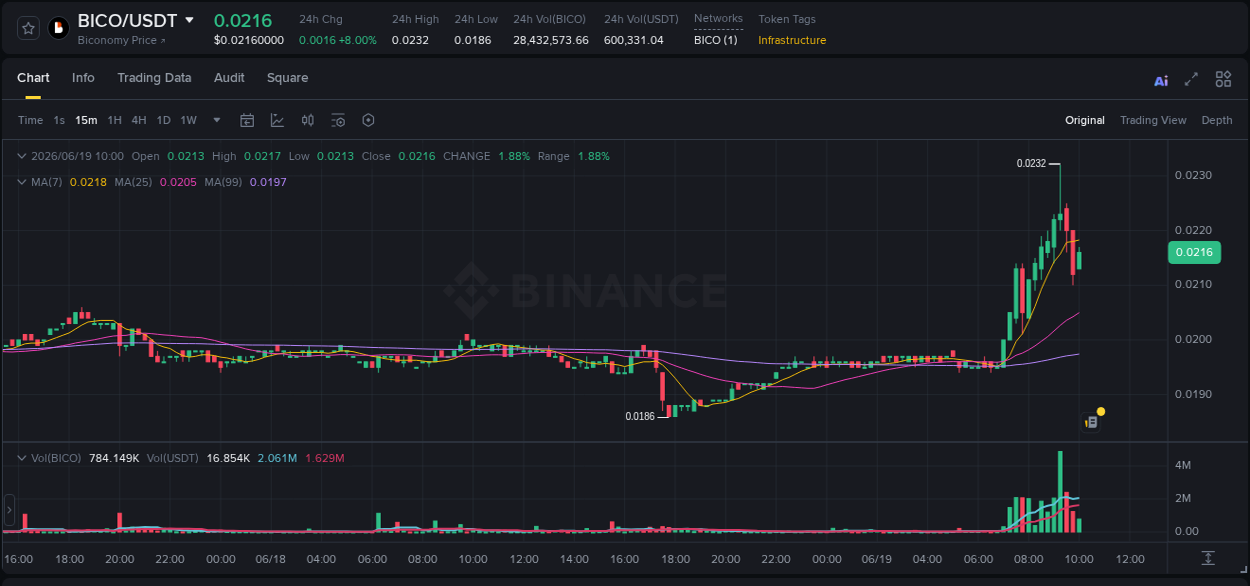
Task: Click the 24h Vol(BICO) value 28,432,573.66
Action: [x=551, y=40]
